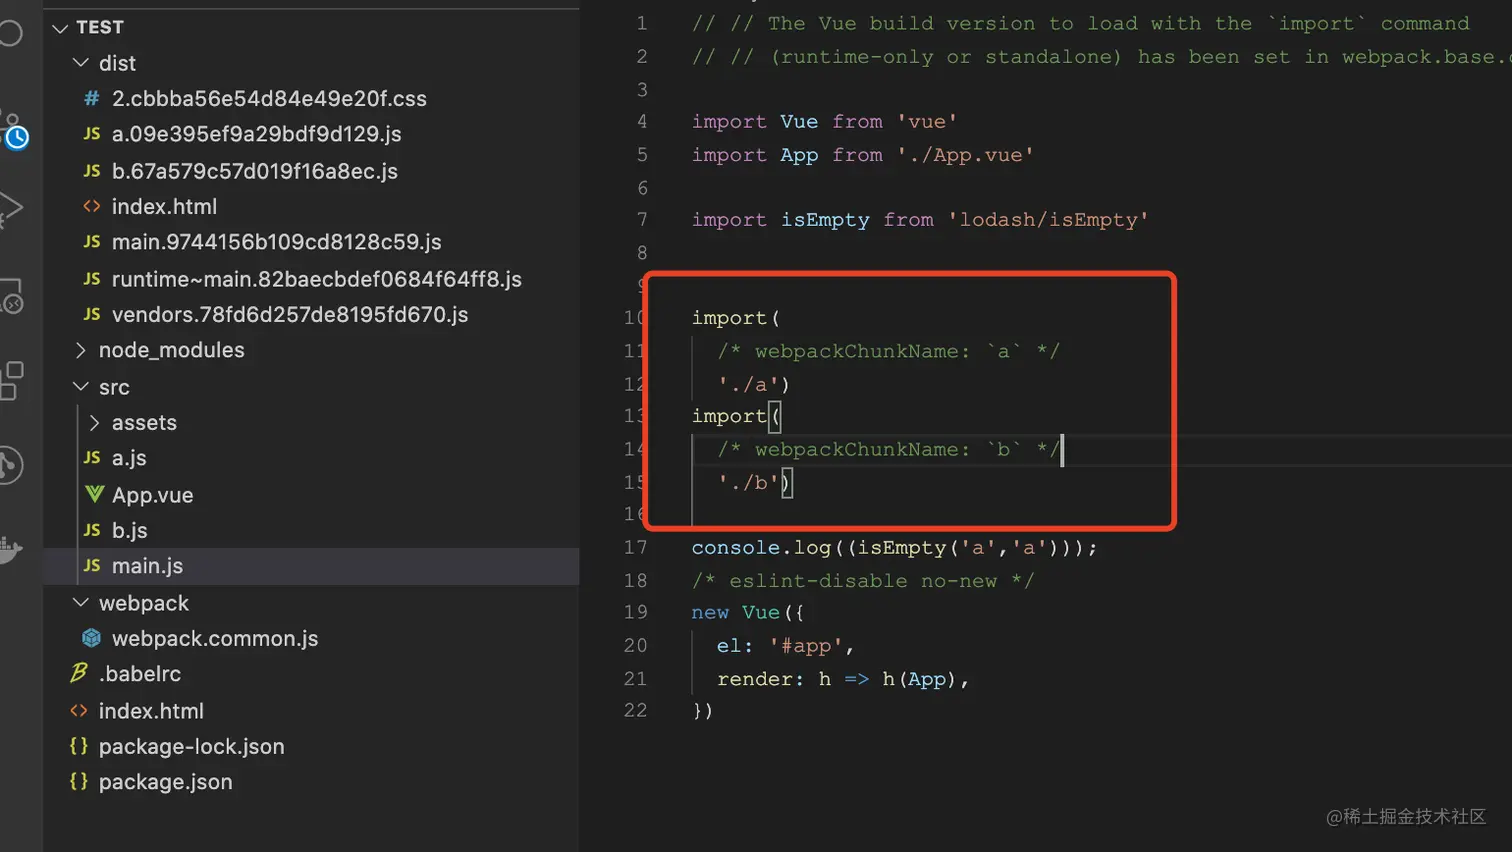Open b.67a579c57d019f16a8ec.js in dist
This screenshot has width=1512, height=852.
(x=255, y=171)
